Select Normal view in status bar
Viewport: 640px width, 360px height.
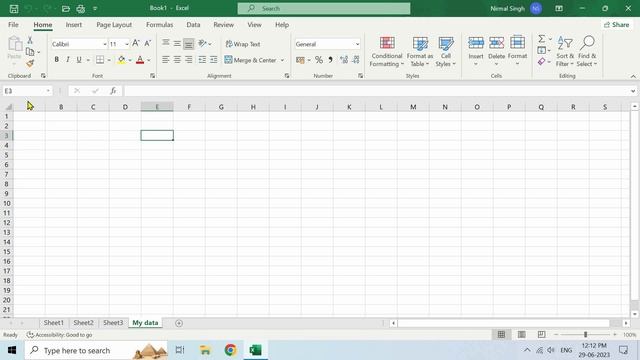[501, 335]
